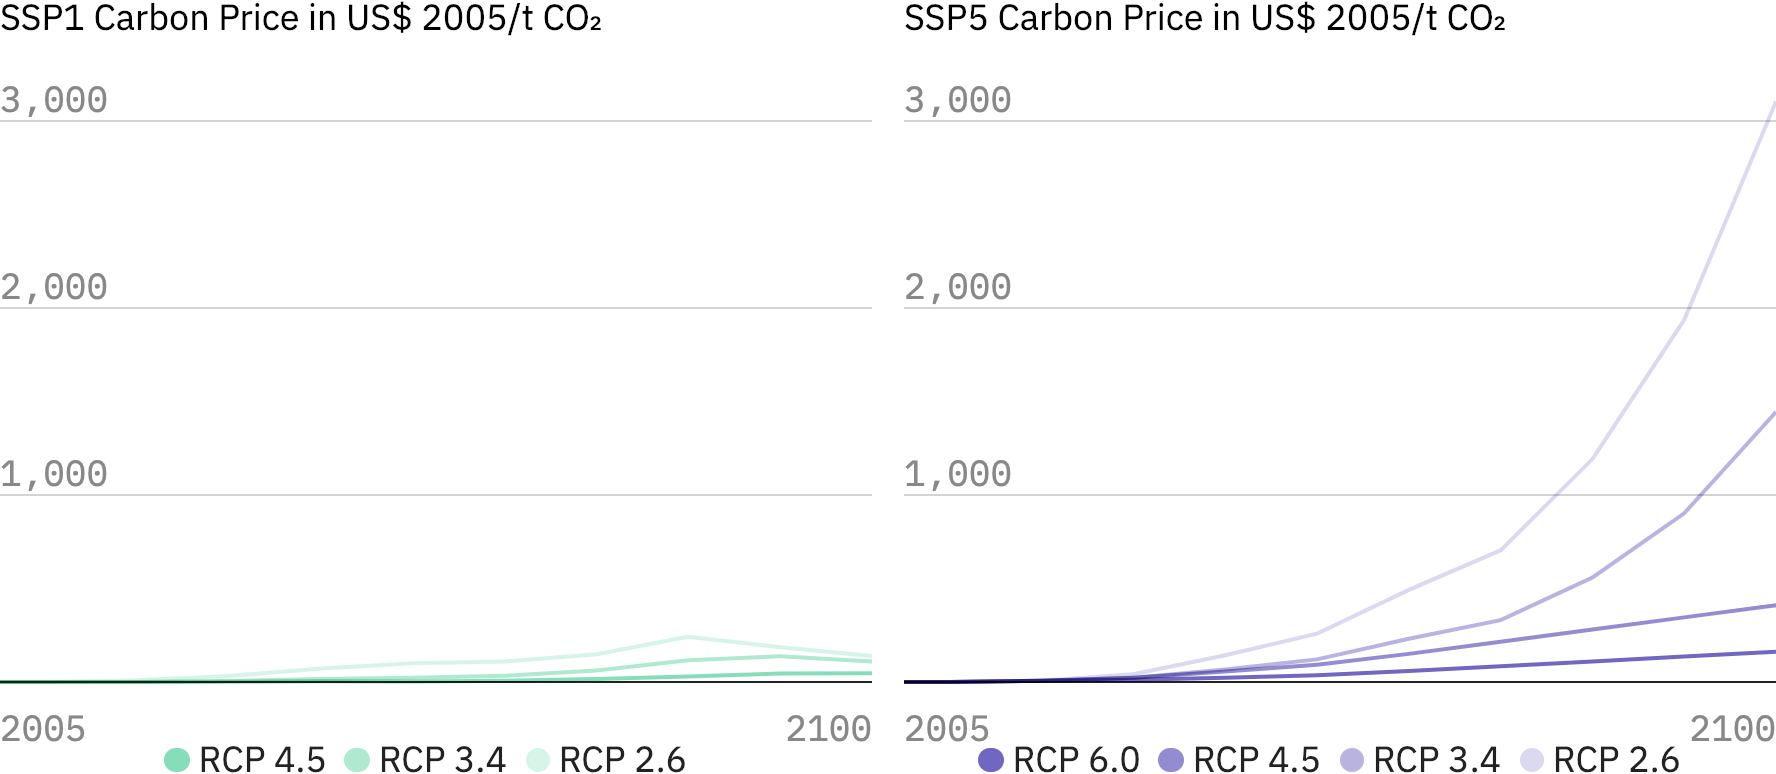Click the pale purple RCP 2.6 legend dot
The image size is (1776, 774).
coord(1532,760)
